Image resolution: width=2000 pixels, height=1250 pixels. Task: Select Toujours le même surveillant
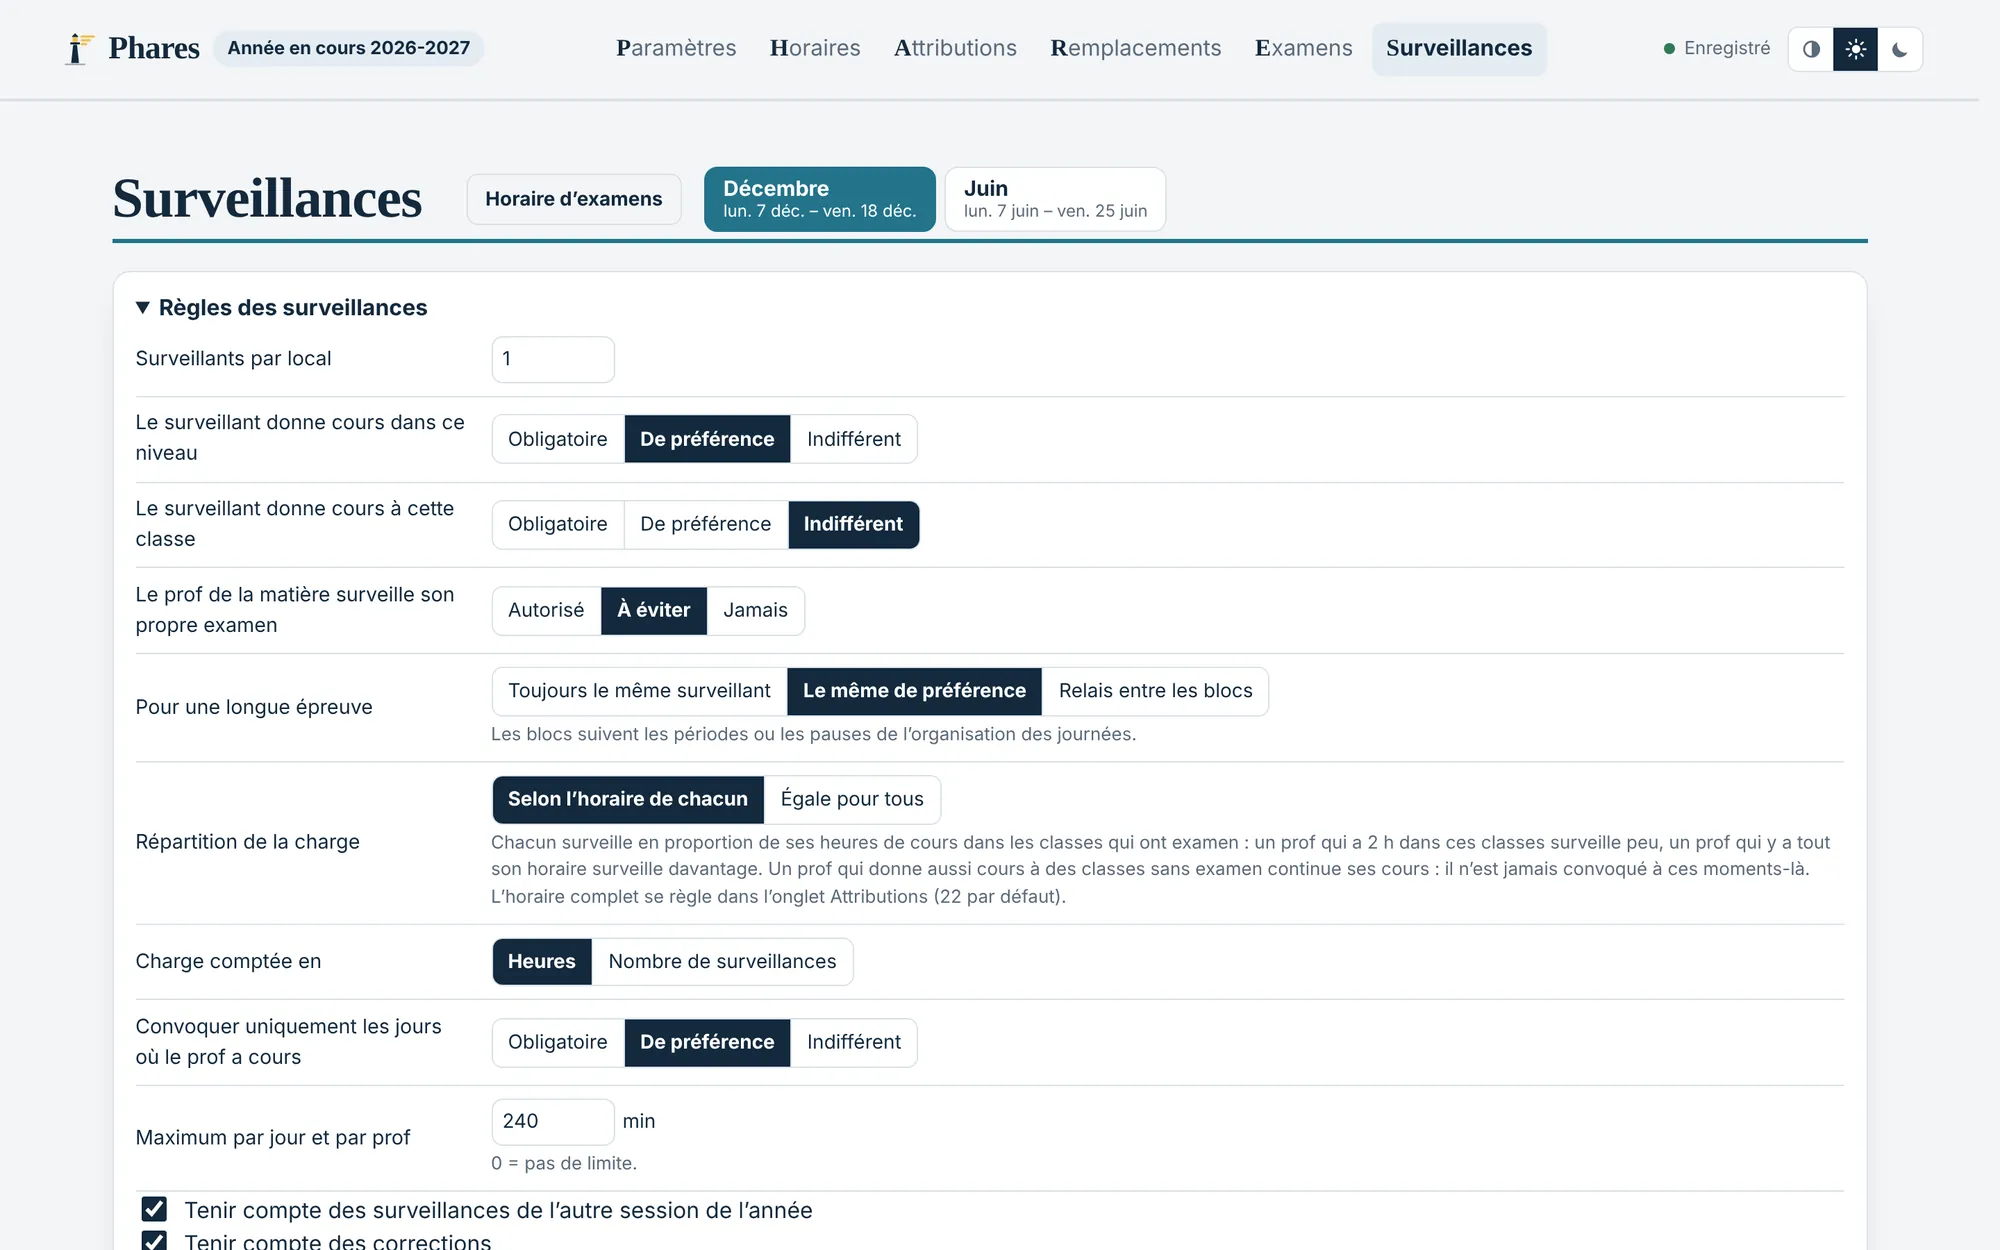640,691
